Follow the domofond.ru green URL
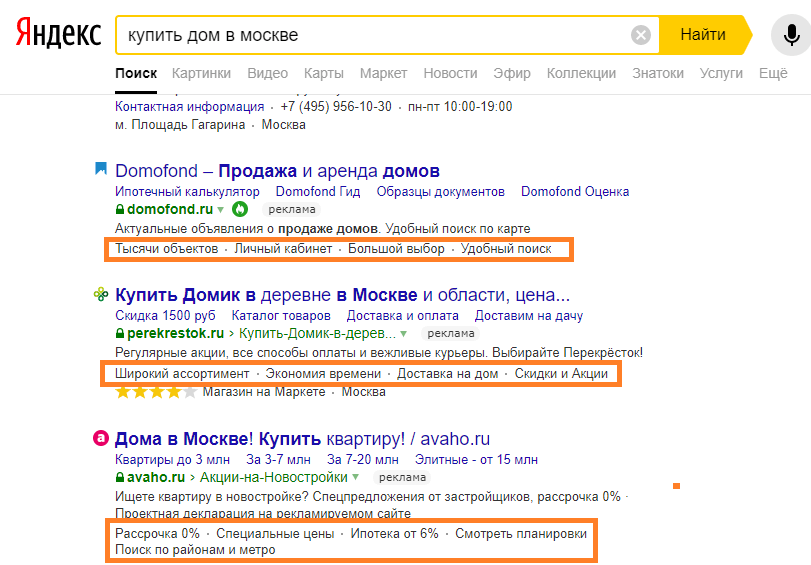This screenshot has height=565, width=811. tap(170, 209)
